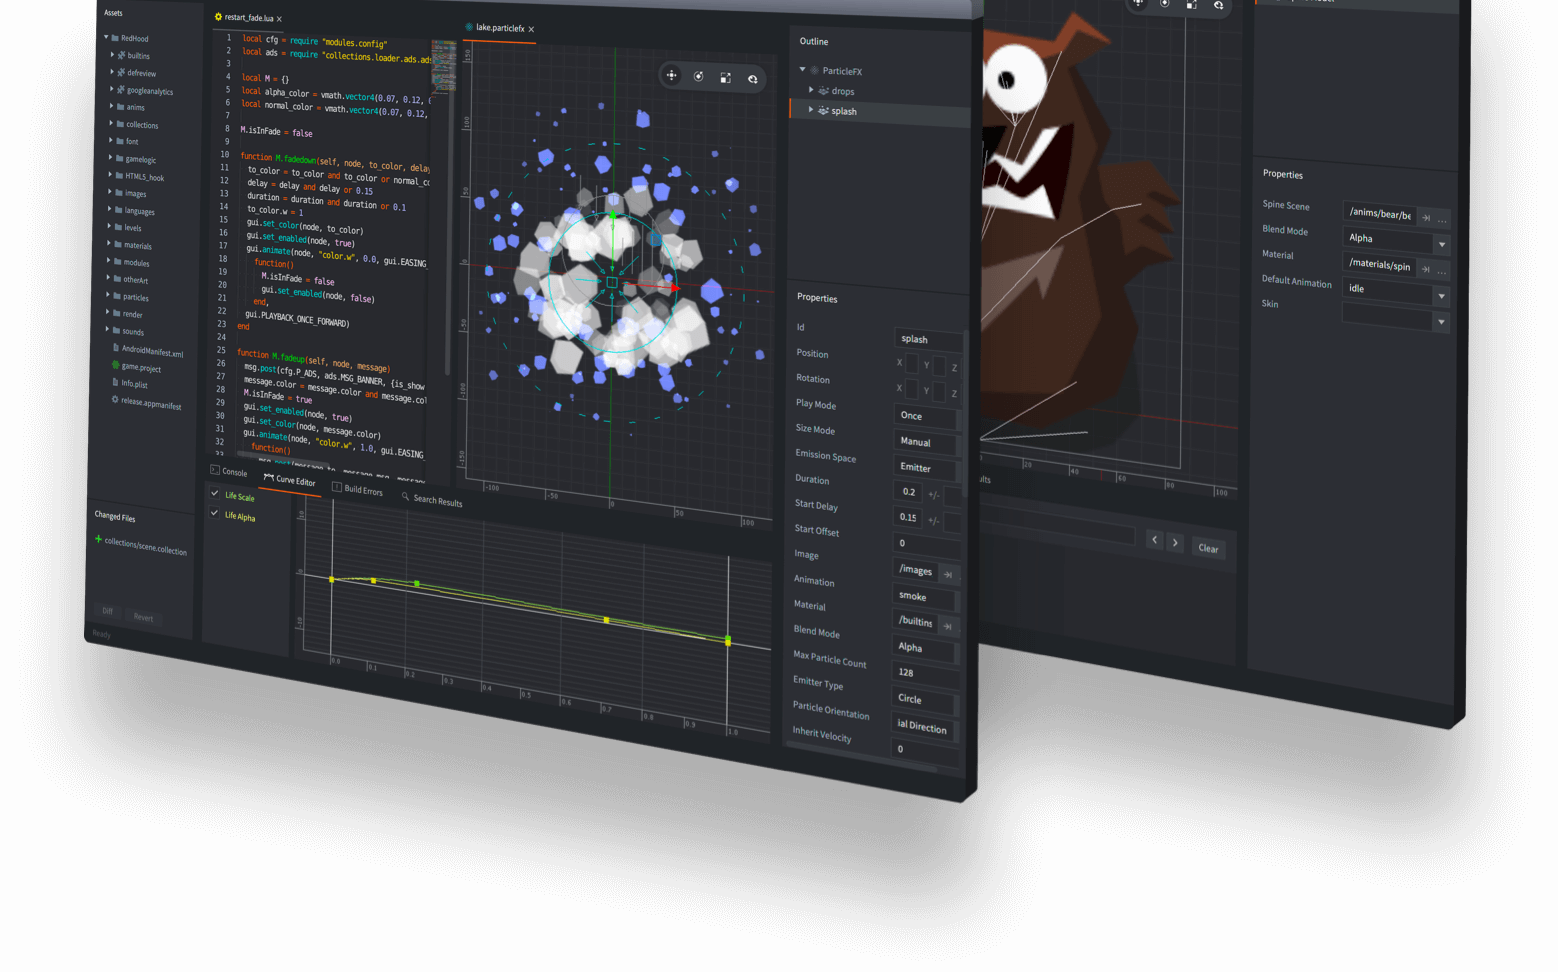1558x972 pixels.
Task: Expand the drops node in Outline
Action: [x=811, y=89]
